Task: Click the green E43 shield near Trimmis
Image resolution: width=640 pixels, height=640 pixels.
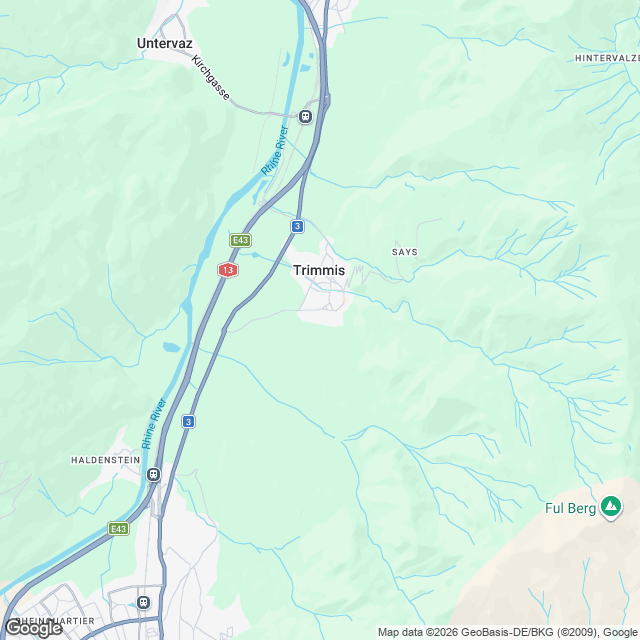Action: tap(240, 240)
